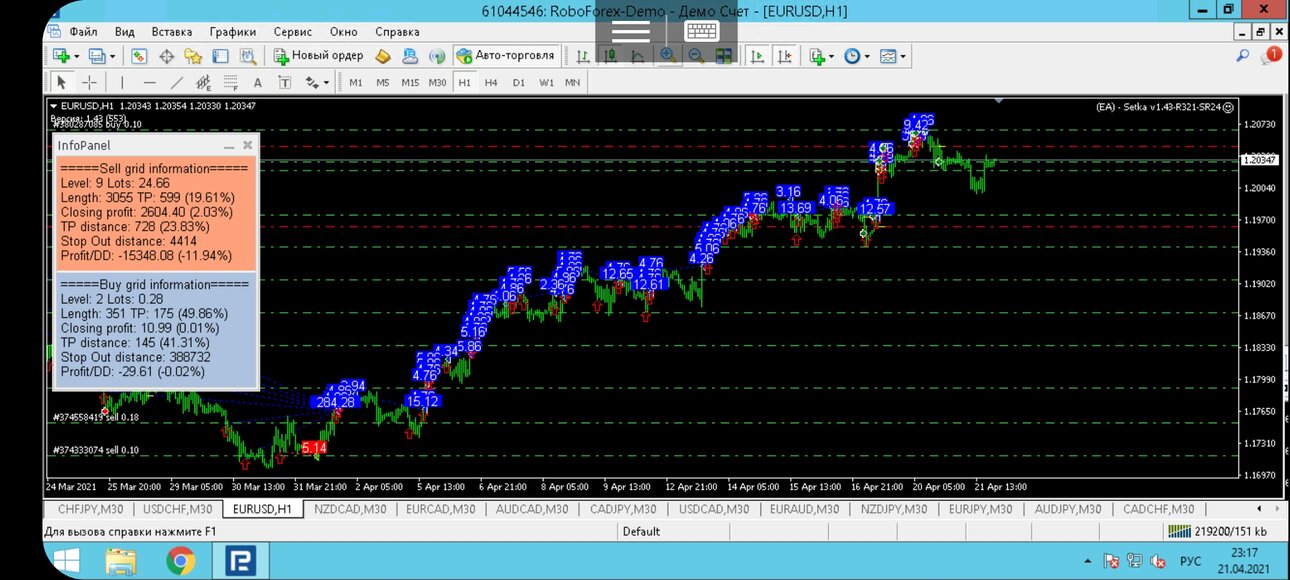Viewport: 1290px width, 580px height.
Task: Open Chrome from the Windows taskbar
Action: click(181, 562)
